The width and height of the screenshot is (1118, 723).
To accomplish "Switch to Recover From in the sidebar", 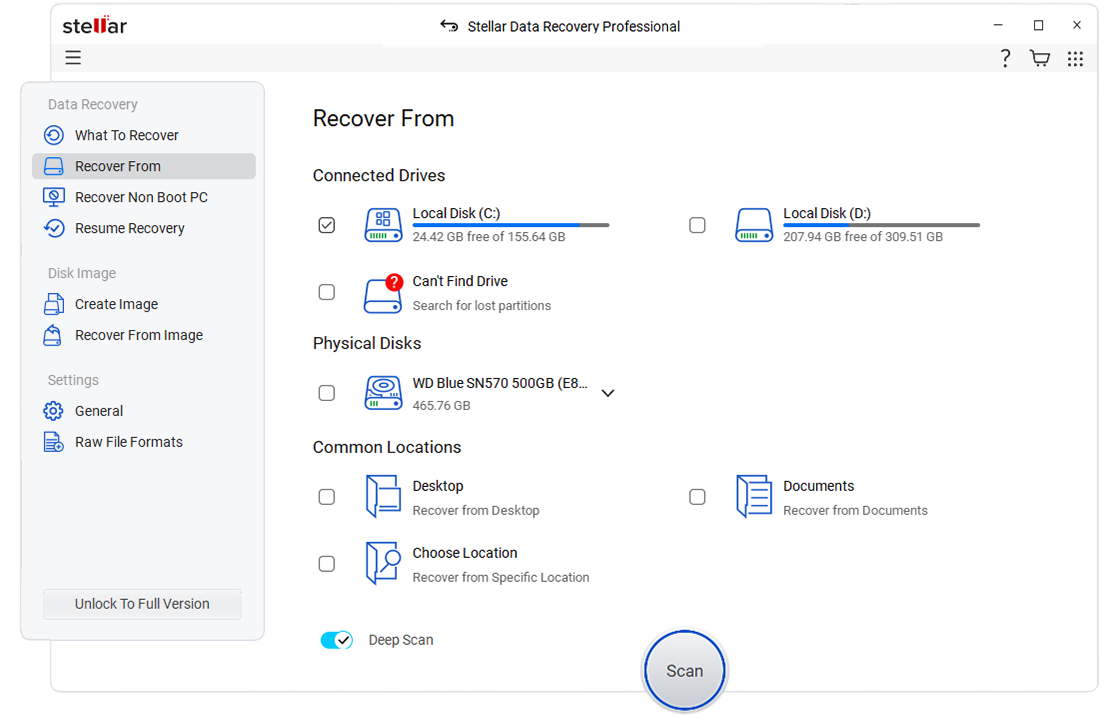I will [x=118, y=166].
